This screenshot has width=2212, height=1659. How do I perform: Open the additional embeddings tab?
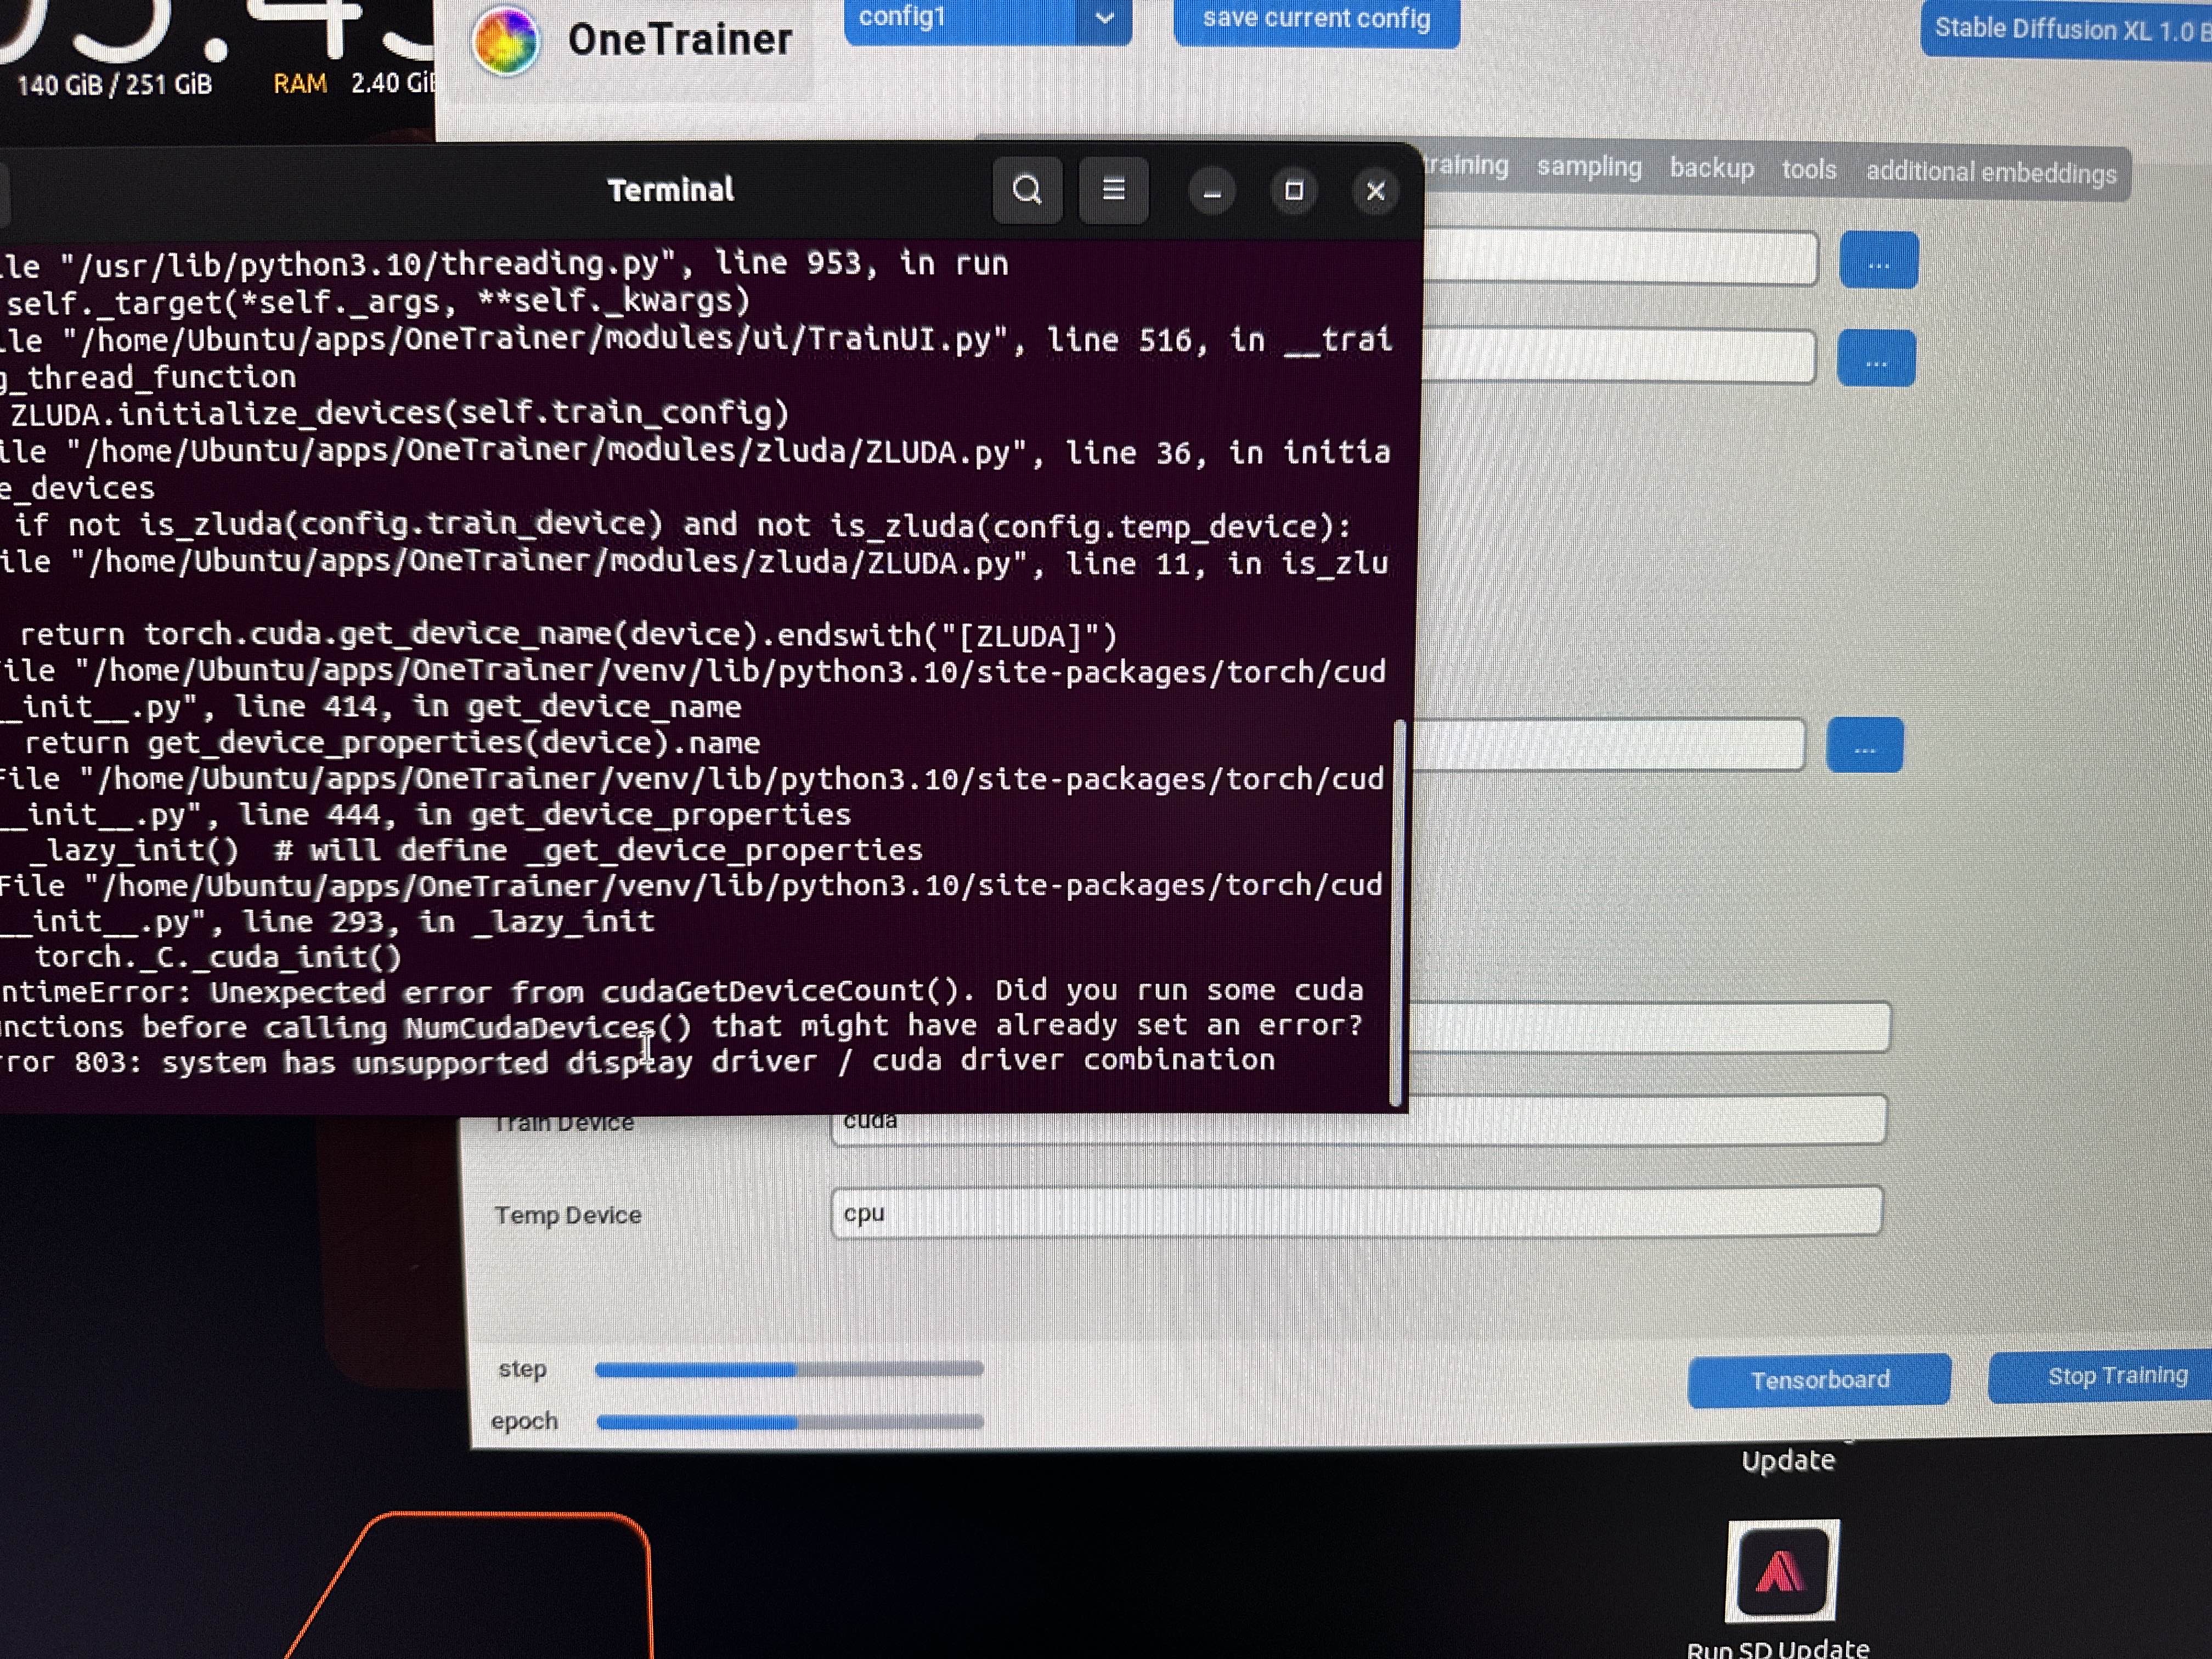click(1990, 173)
